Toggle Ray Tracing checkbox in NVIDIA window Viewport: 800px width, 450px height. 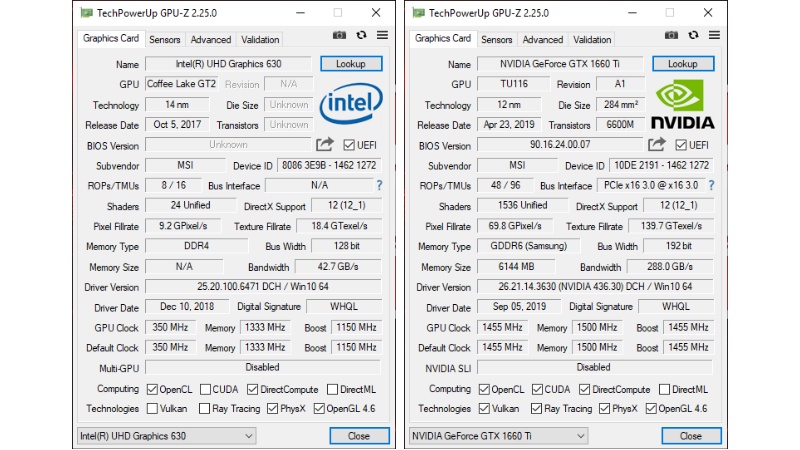536,409
